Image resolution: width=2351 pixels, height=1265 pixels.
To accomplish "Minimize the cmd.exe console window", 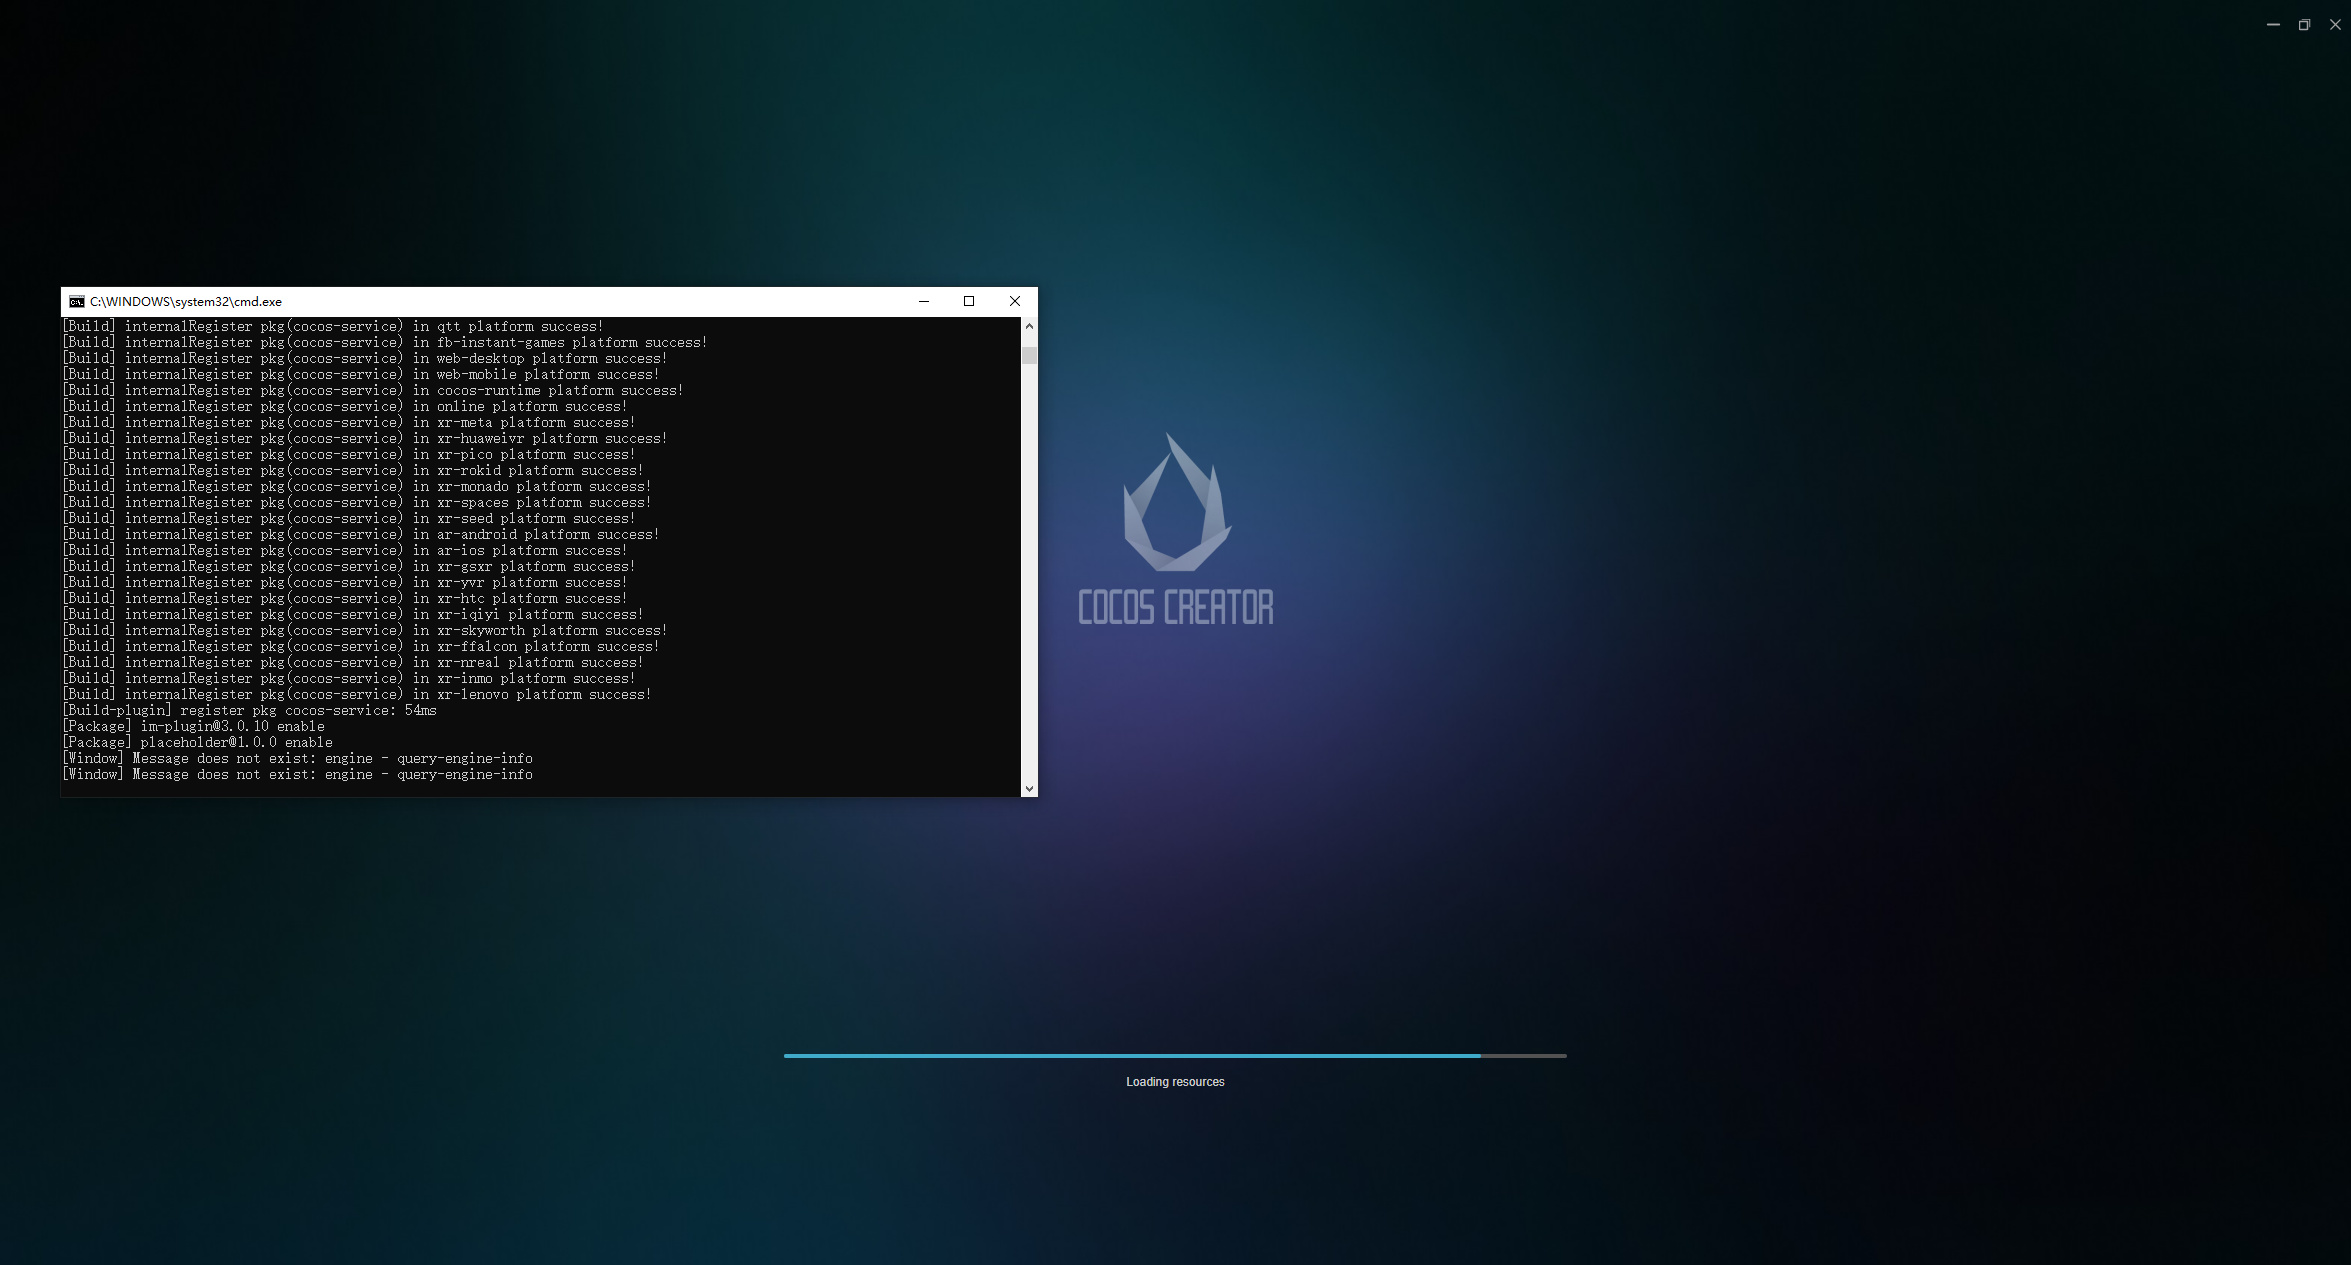I will (923, 301).
